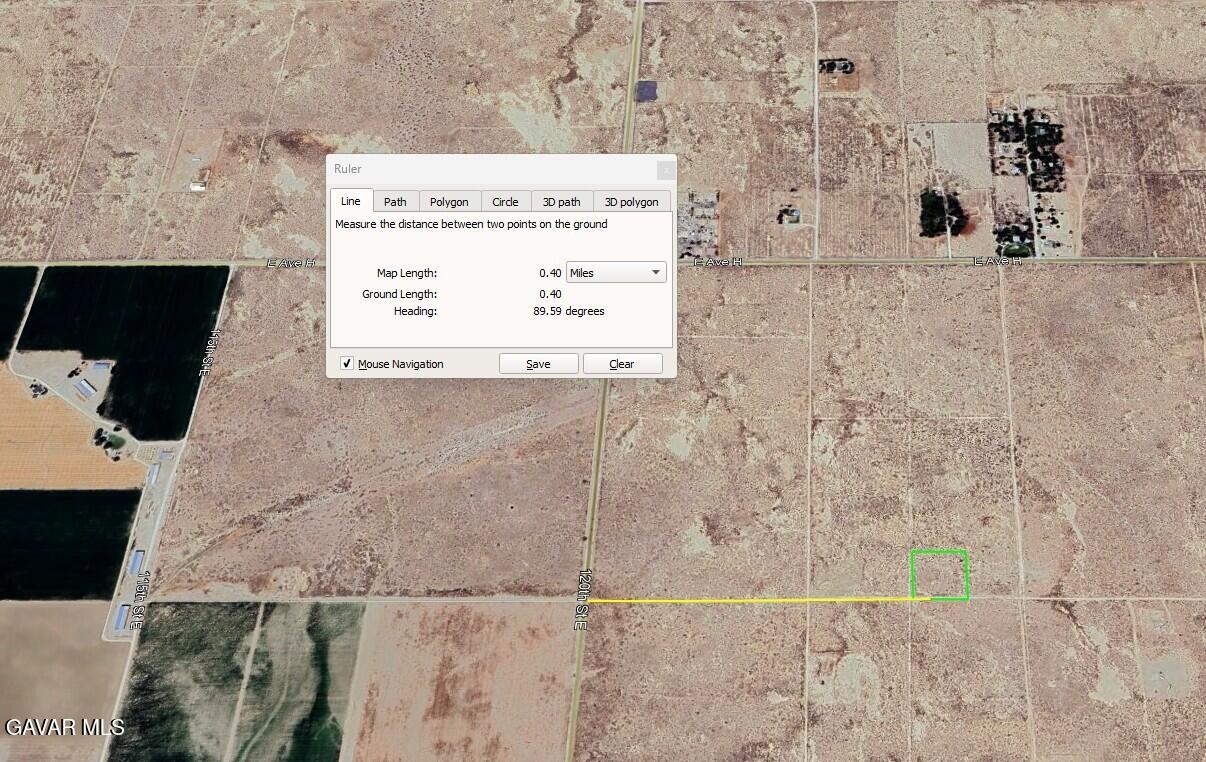Image resolution: width=1206 pixels, height=762 pixels.
Task: Click the Heading value 89.59 degrees
Action: (x=568, y=311)
